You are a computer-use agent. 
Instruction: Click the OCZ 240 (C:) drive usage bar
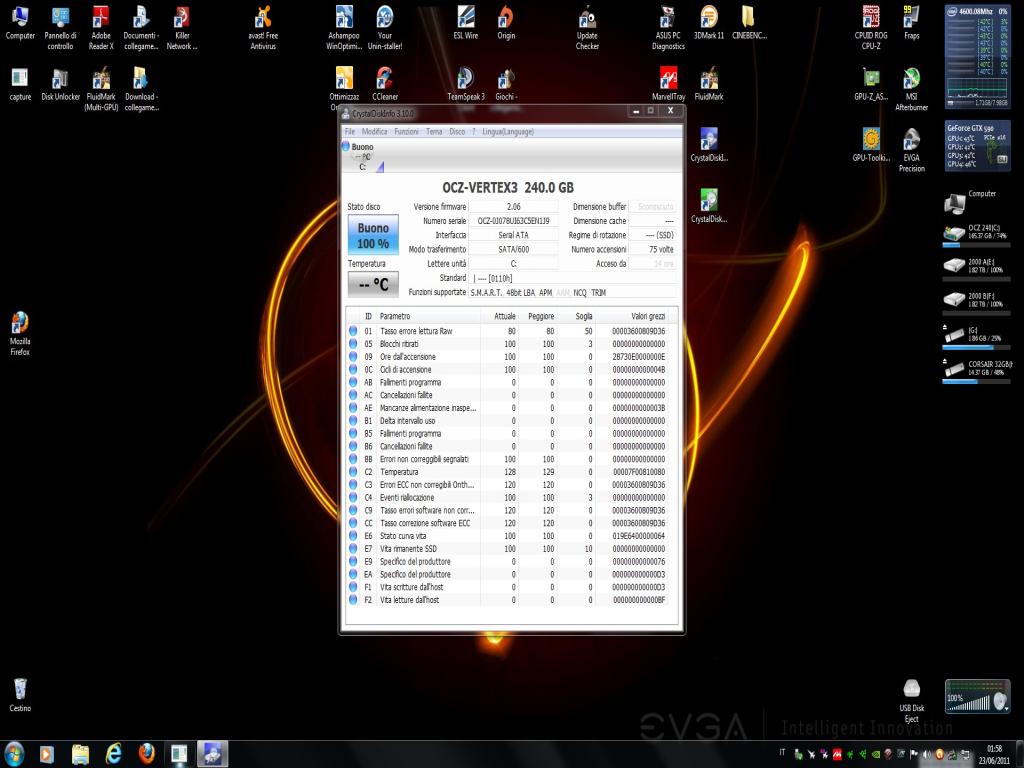pyautogui.click(x=976, y=246)
